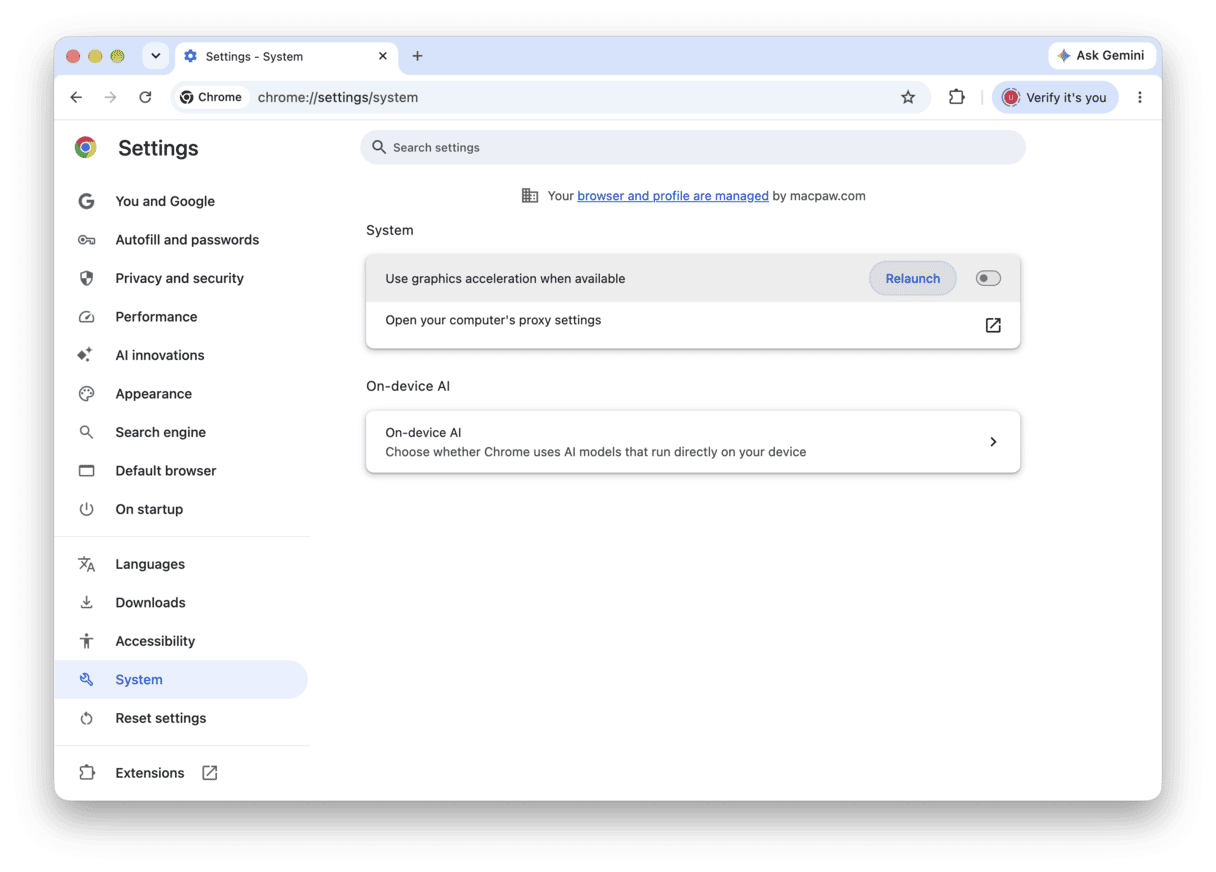Click the Languages translate icon

click(86, 564)
